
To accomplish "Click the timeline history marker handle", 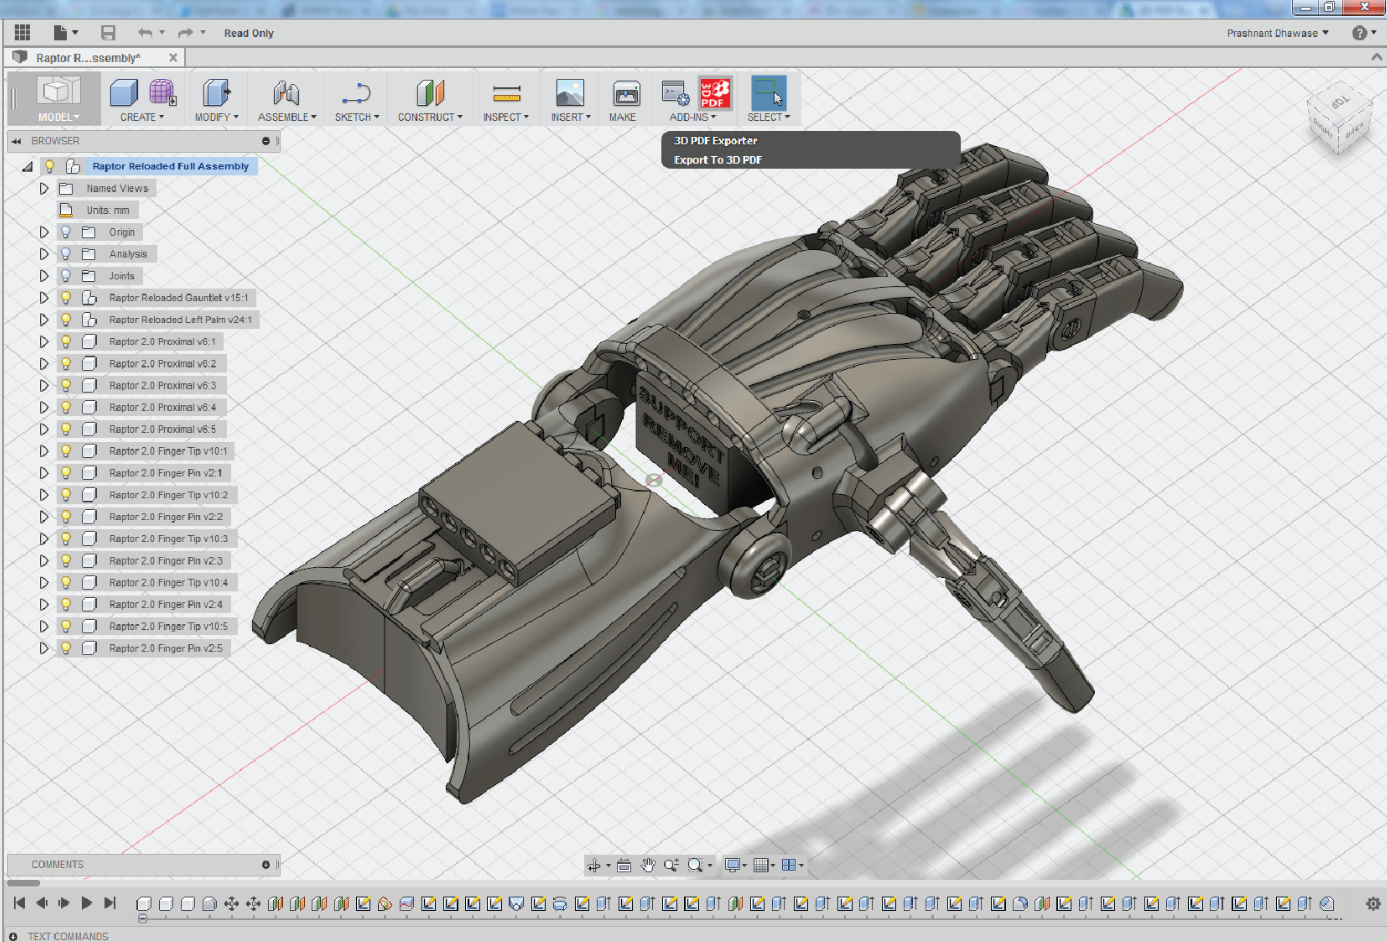I will (x=142, y=918).
